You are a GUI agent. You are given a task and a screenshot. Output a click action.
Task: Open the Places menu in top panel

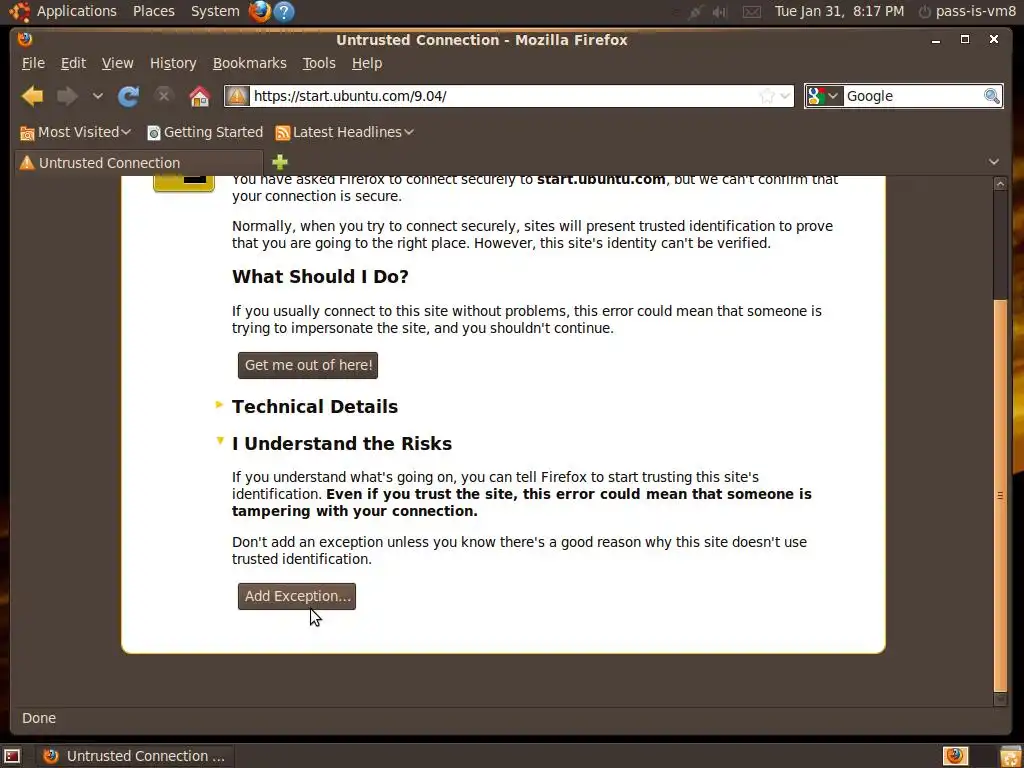point(153,11)
